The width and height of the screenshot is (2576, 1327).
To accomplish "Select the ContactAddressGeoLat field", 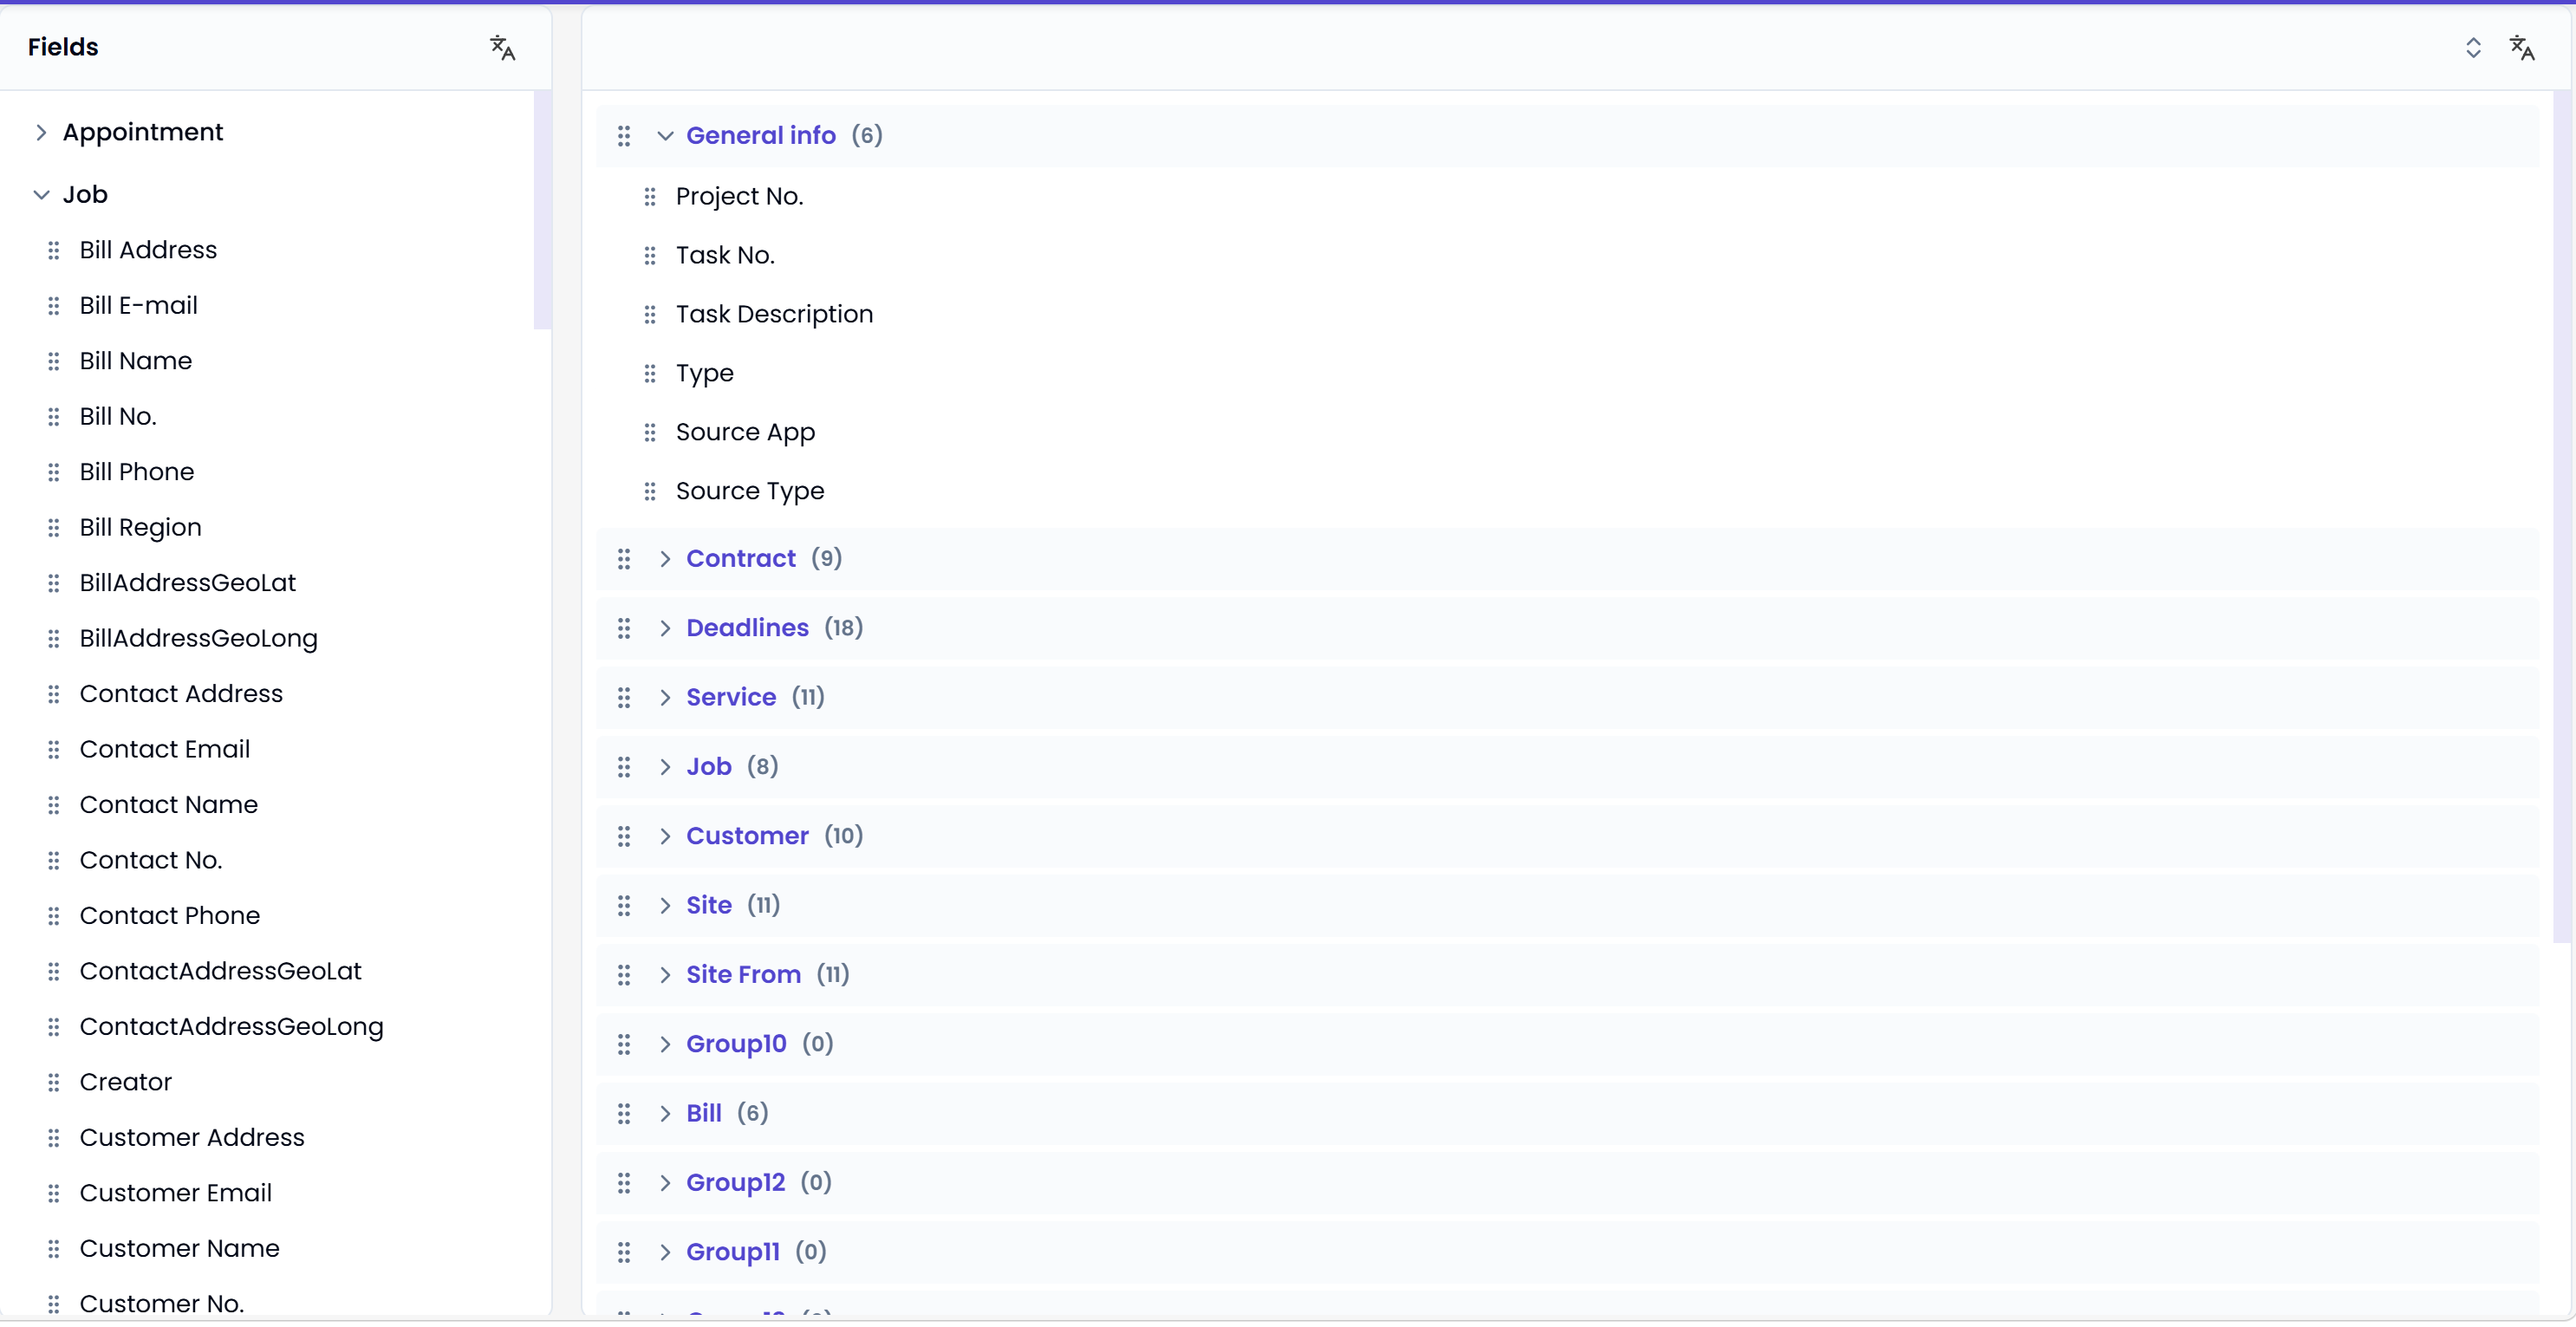I will tap(221, 972).
